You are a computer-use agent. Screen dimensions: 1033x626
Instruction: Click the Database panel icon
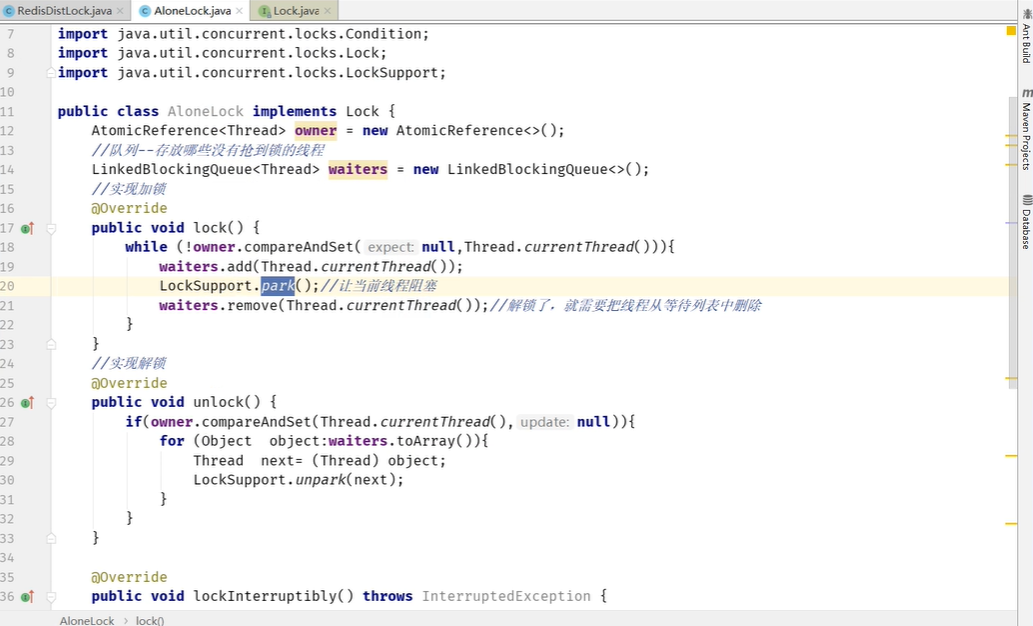[x=1026, y=200]
